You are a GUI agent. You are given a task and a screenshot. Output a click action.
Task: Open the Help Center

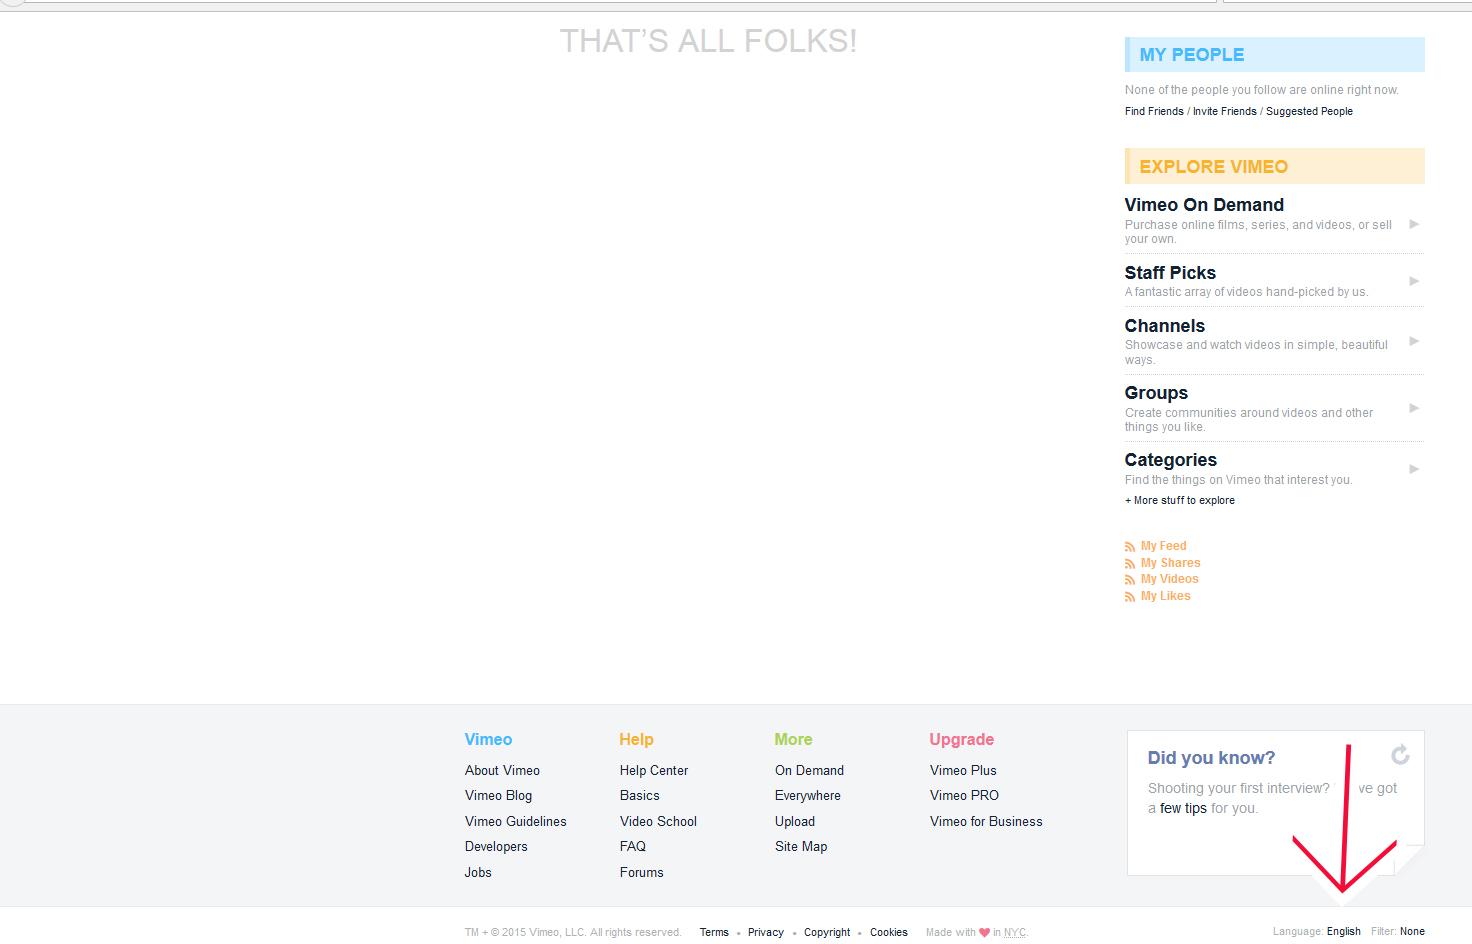[x=654, y=770]
